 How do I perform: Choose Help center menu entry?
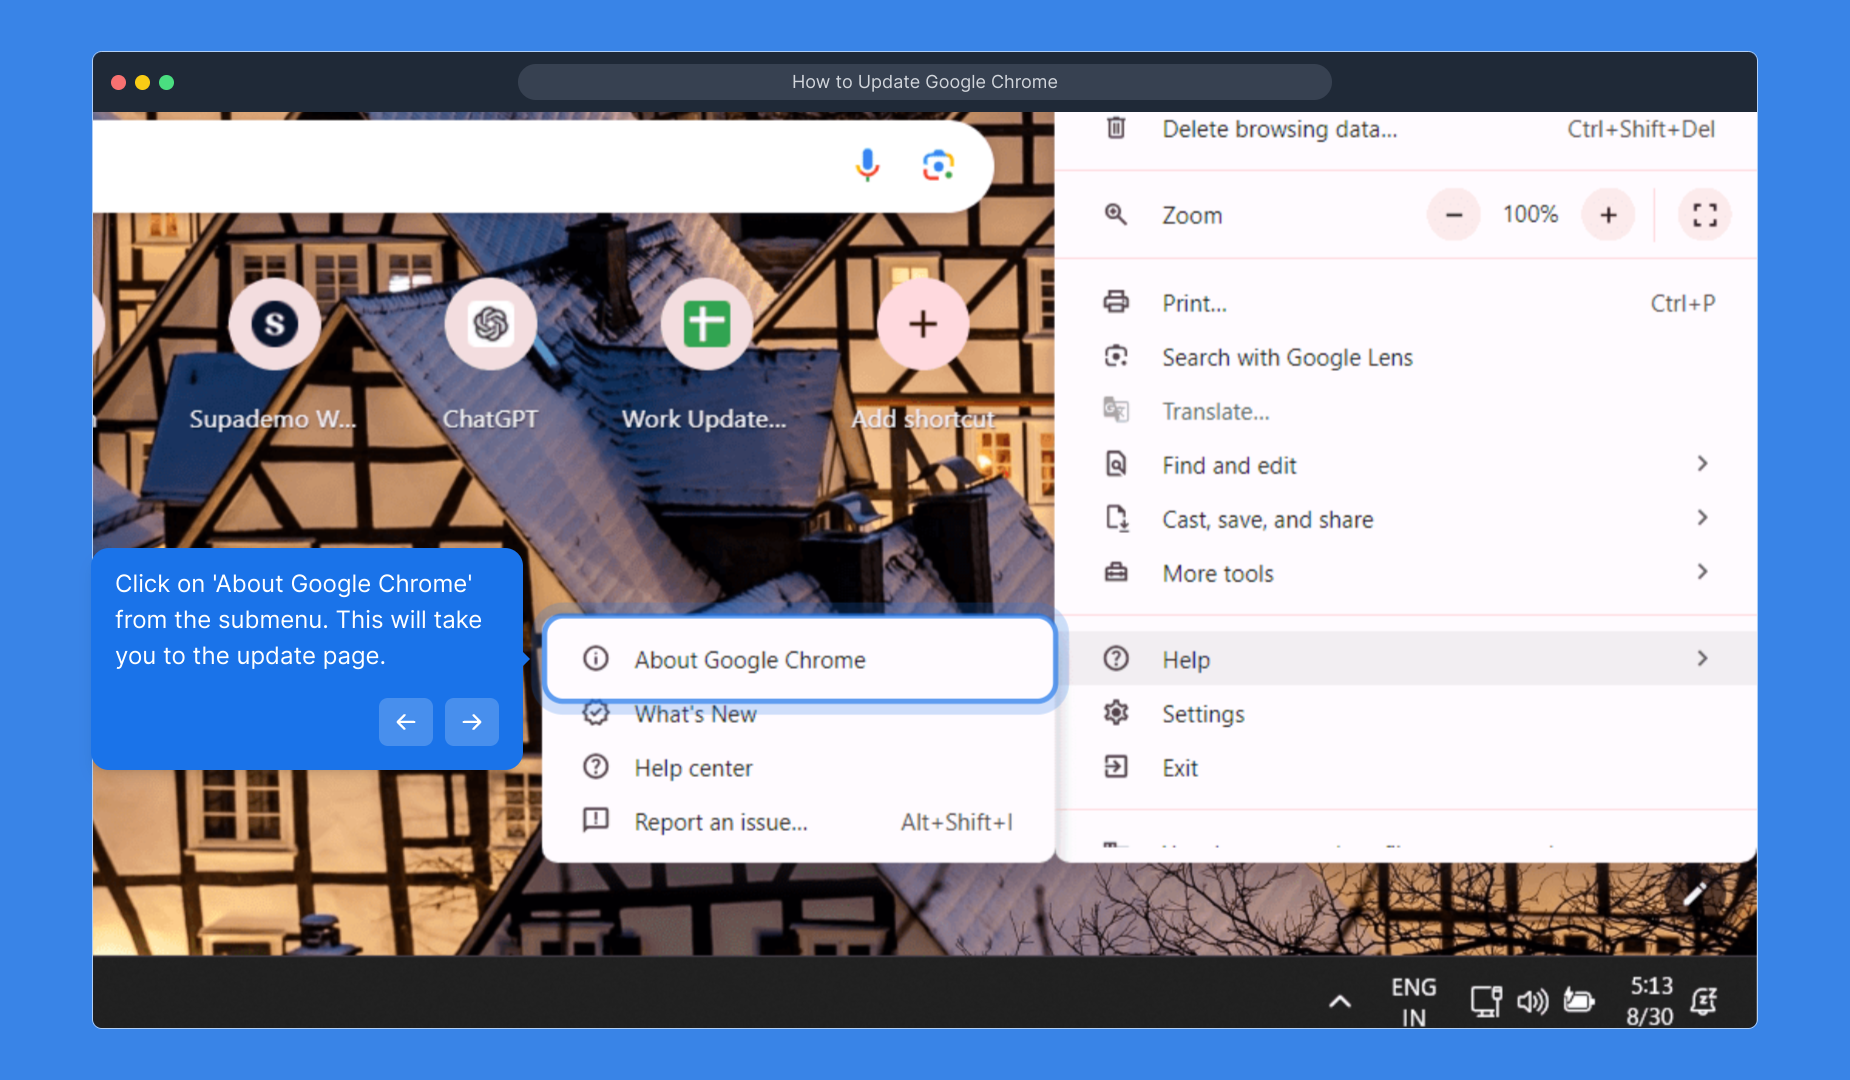tap(693, 768)
